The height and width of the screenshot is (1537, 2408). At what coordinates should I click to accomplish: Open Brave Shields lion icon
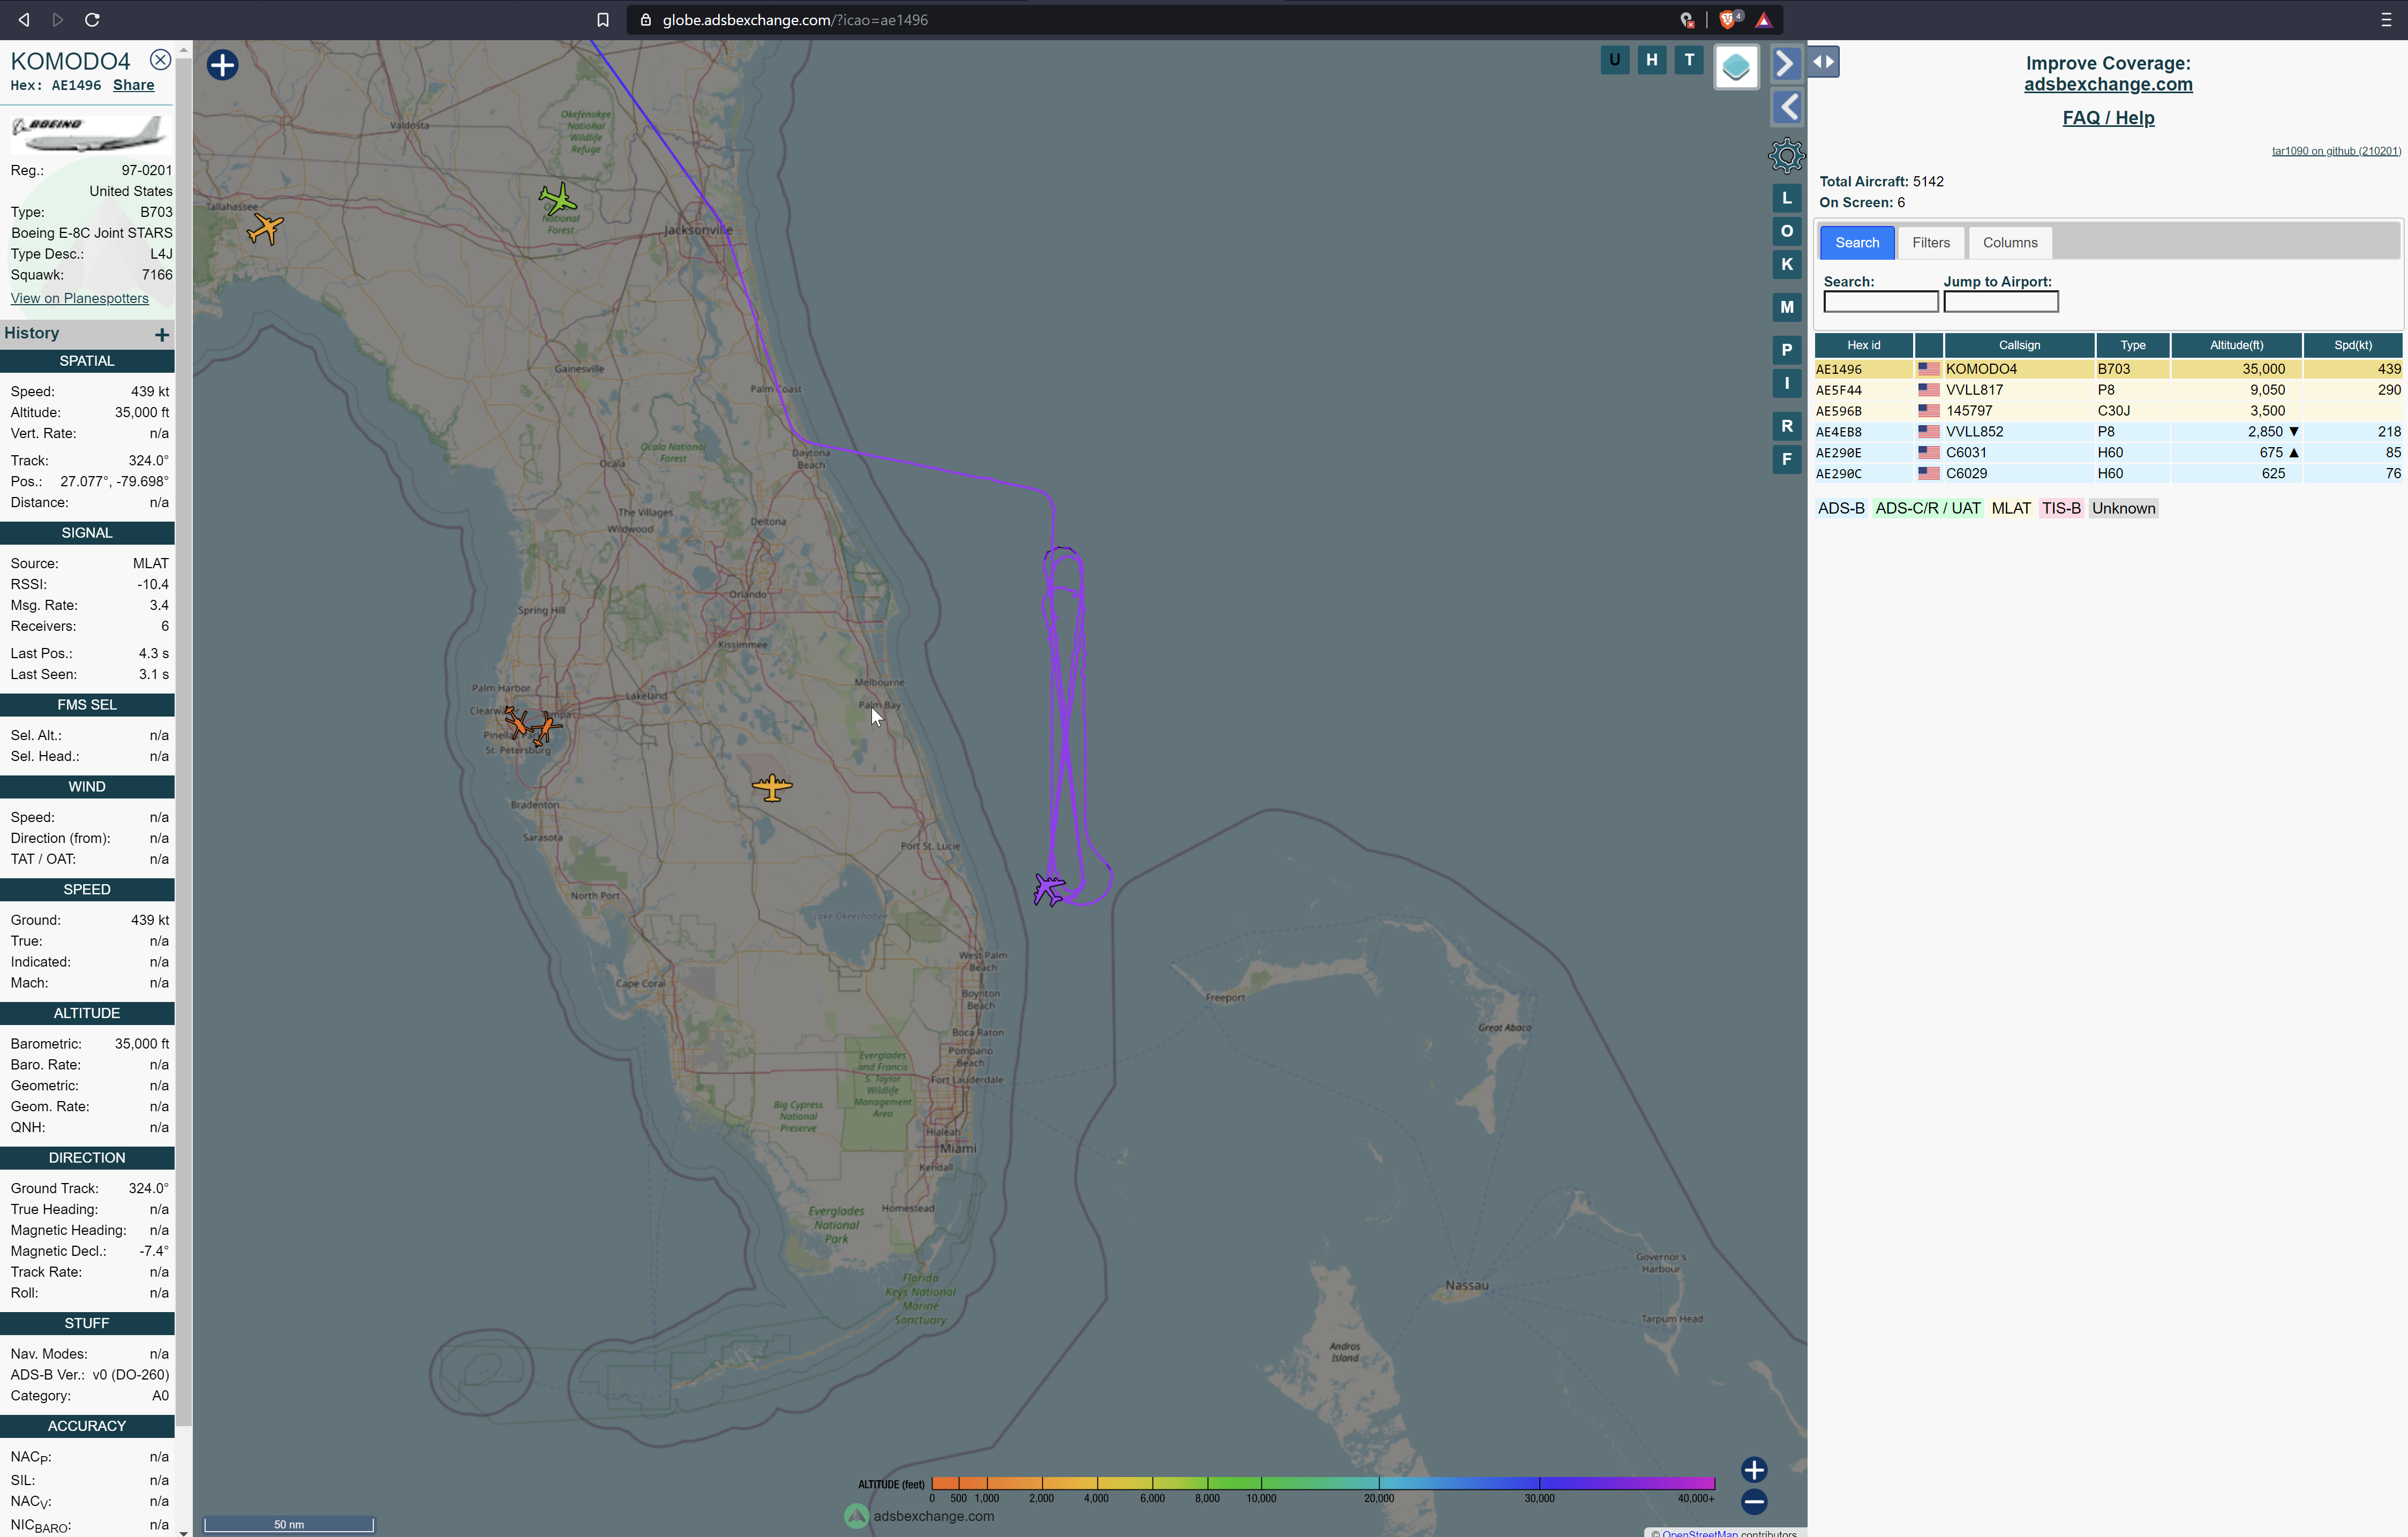coord(1729,19)
